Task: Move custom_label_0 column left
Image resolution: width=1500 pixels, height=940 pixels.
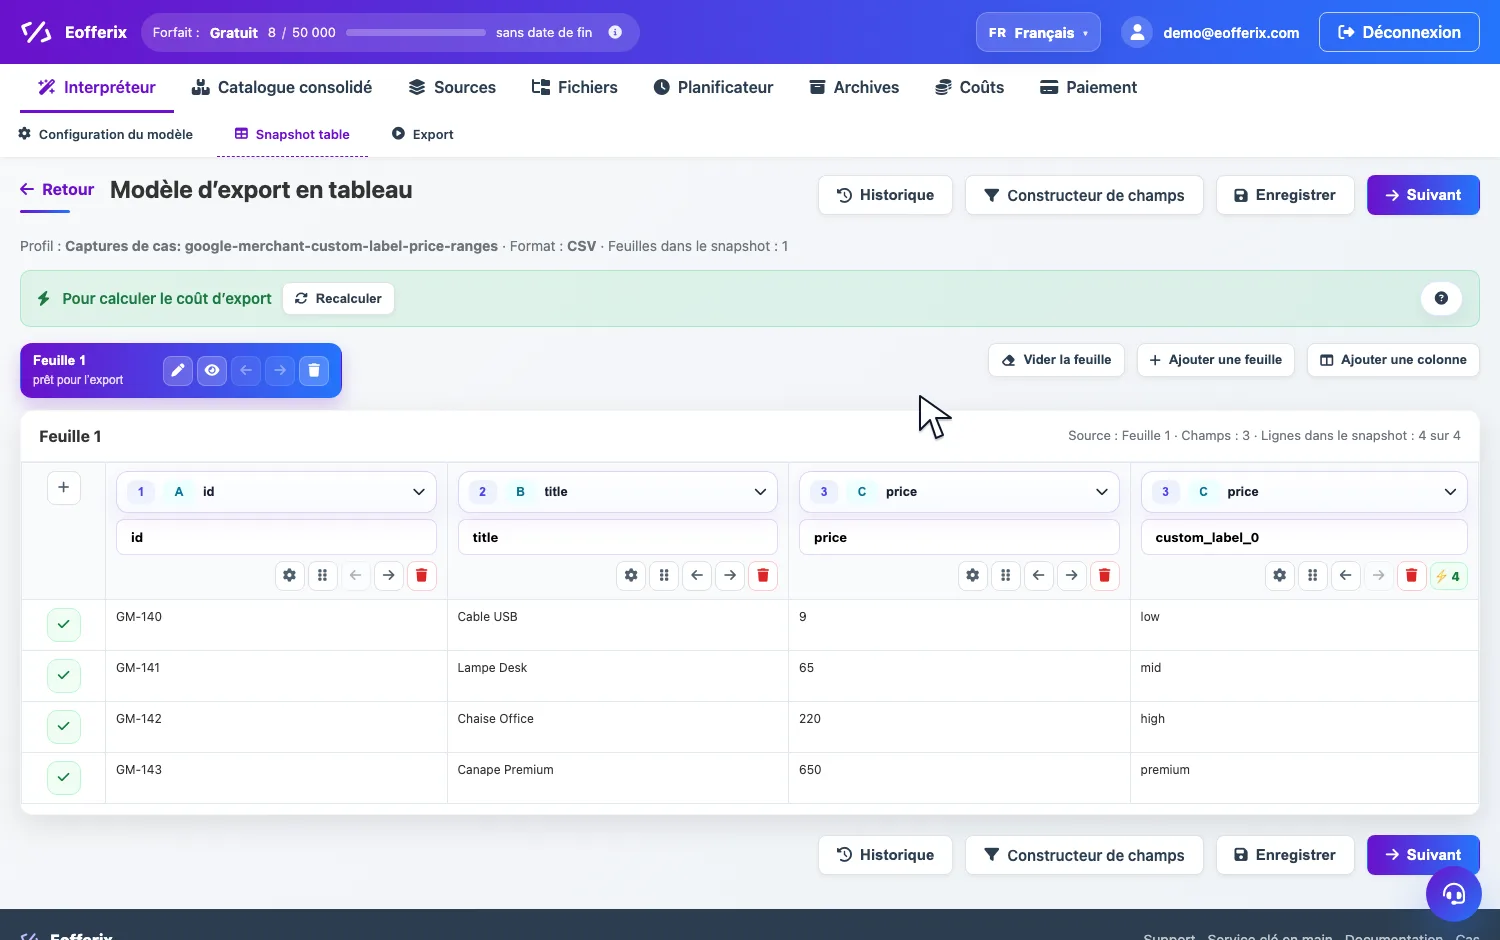Action: coord(1345,575)
